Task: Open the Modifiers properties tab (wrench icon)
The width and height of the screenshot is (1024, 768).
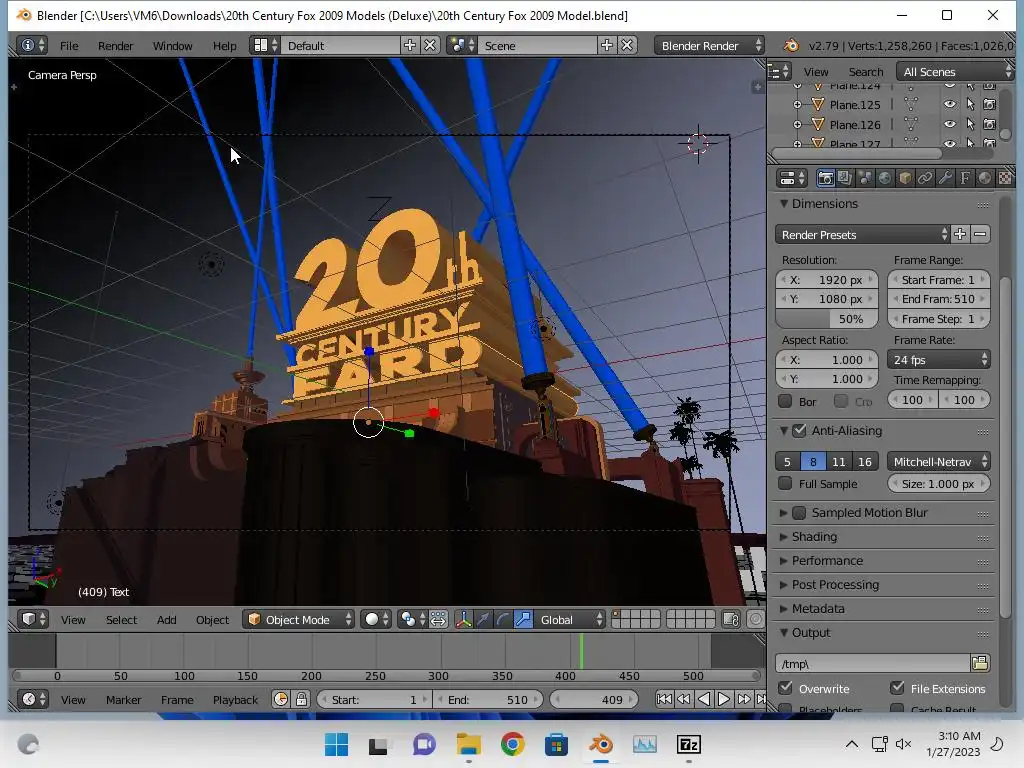Action: pyautogui.click(x=945, y=178)
